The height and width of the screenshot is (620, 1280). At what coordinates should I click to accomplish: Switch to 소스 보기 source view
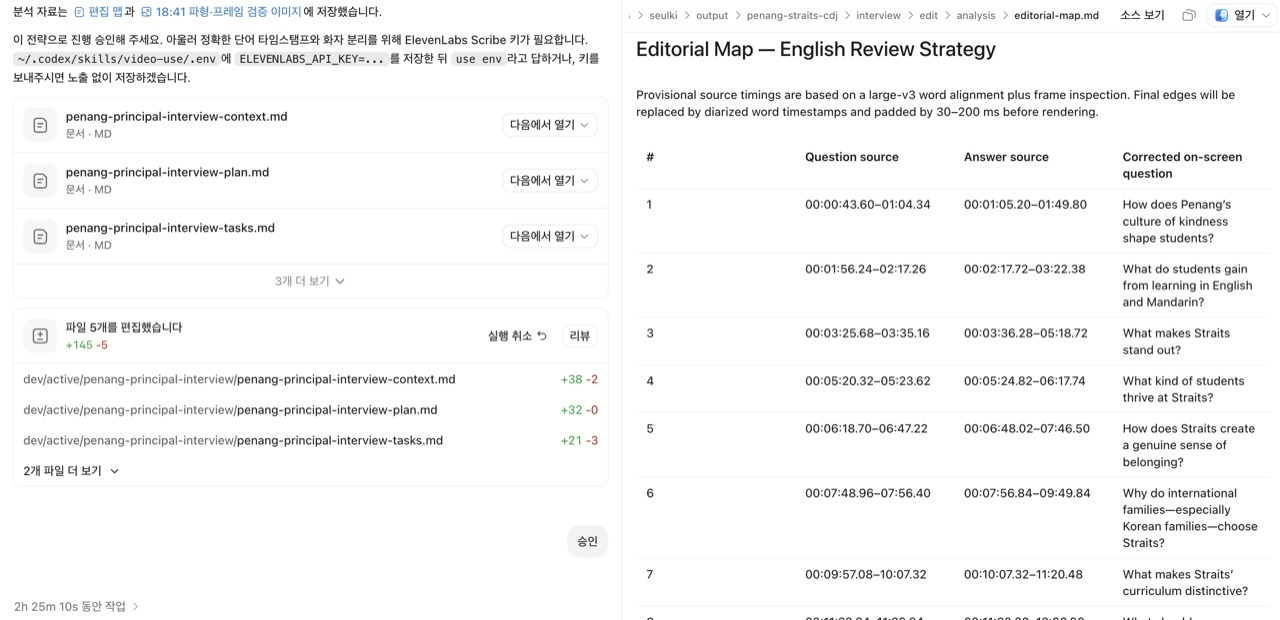[1142, 16]
